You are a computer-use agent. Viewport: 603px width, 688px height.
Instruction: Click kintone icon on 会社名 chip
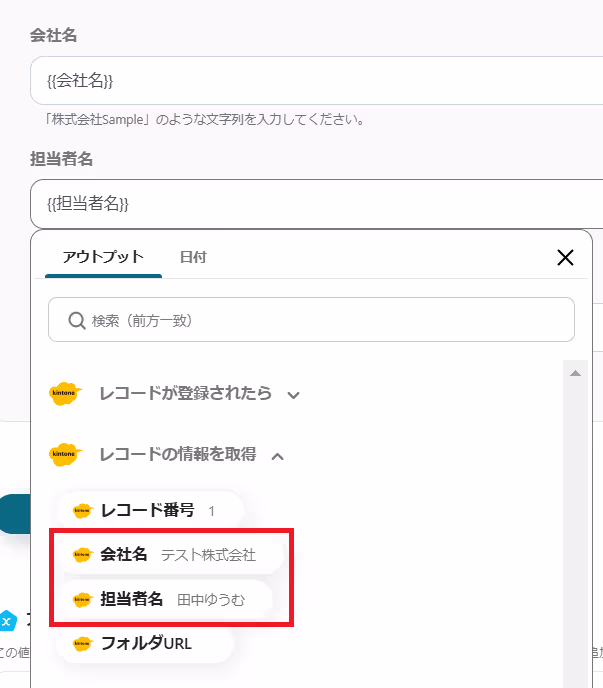tap(82, 555)
